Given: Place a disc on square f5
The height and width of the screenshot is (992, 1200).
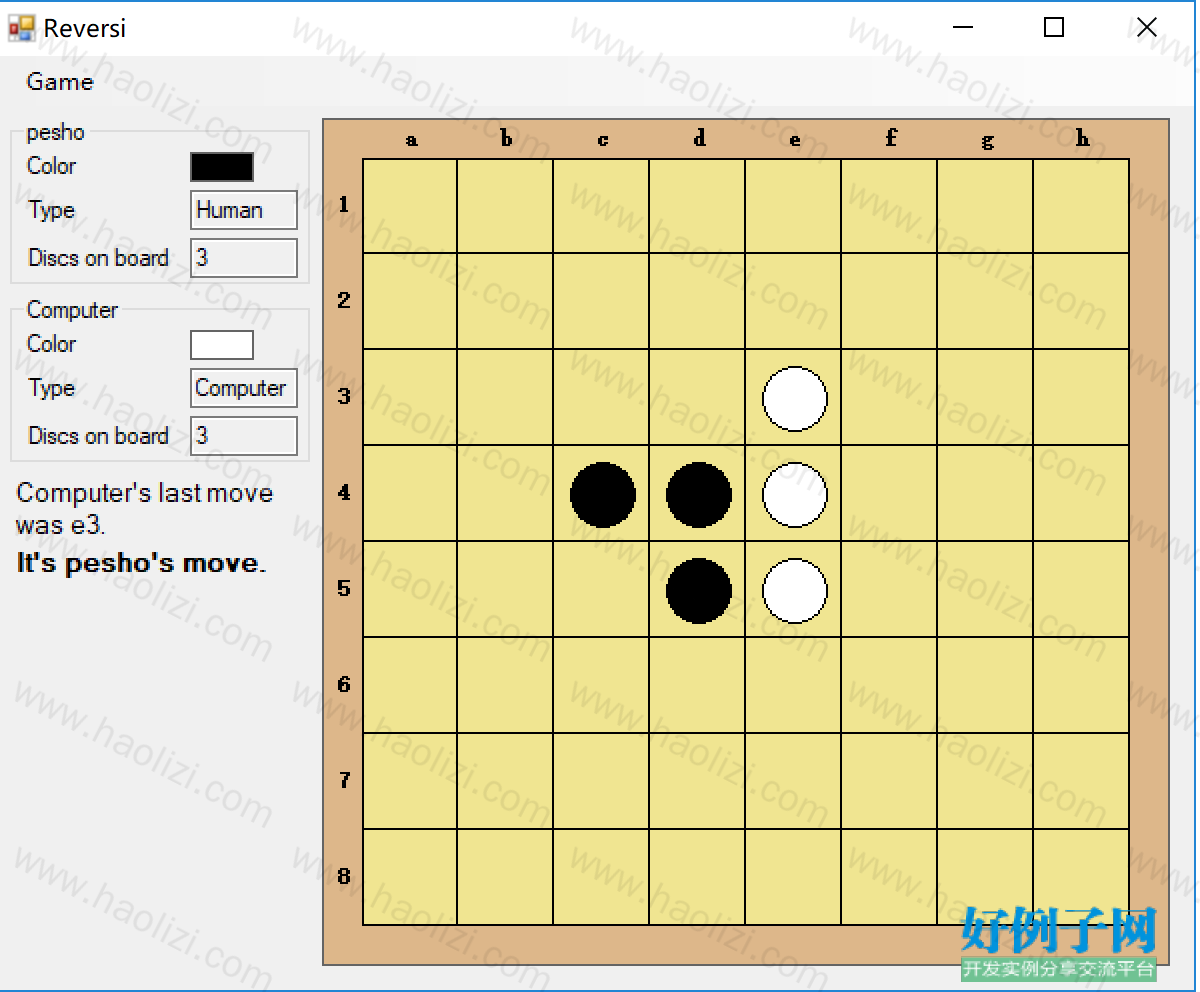Looking at the screenshot, I should coord(890,590).
